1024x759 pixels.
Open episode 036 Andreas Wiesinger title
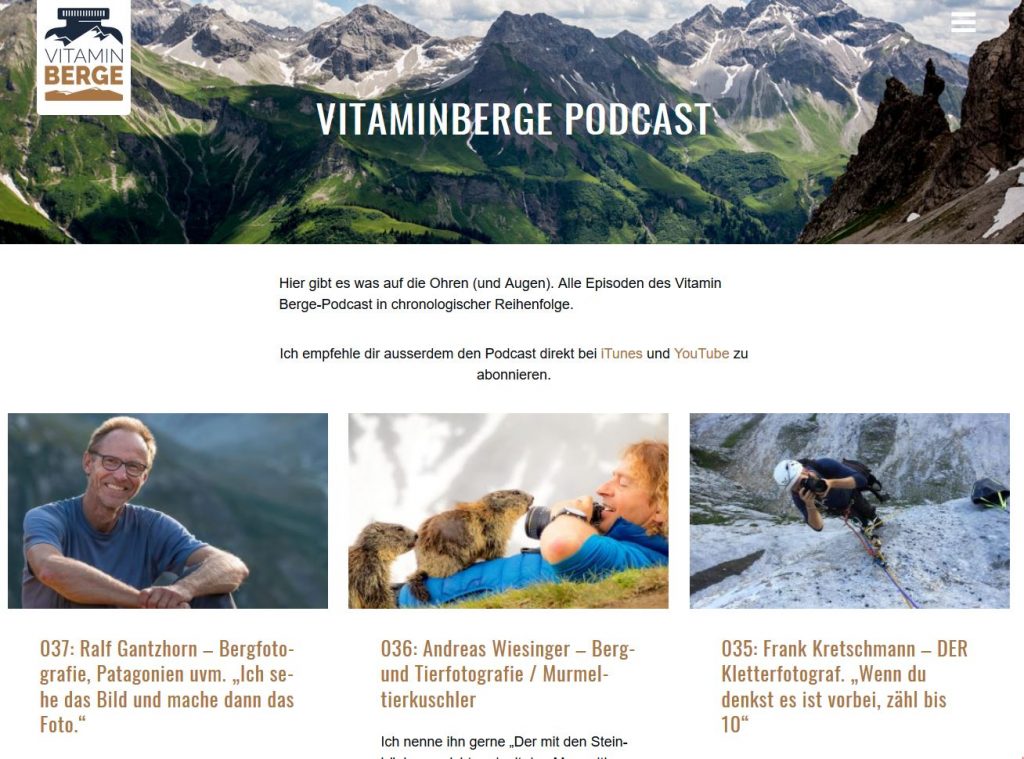tap(508, 673)
